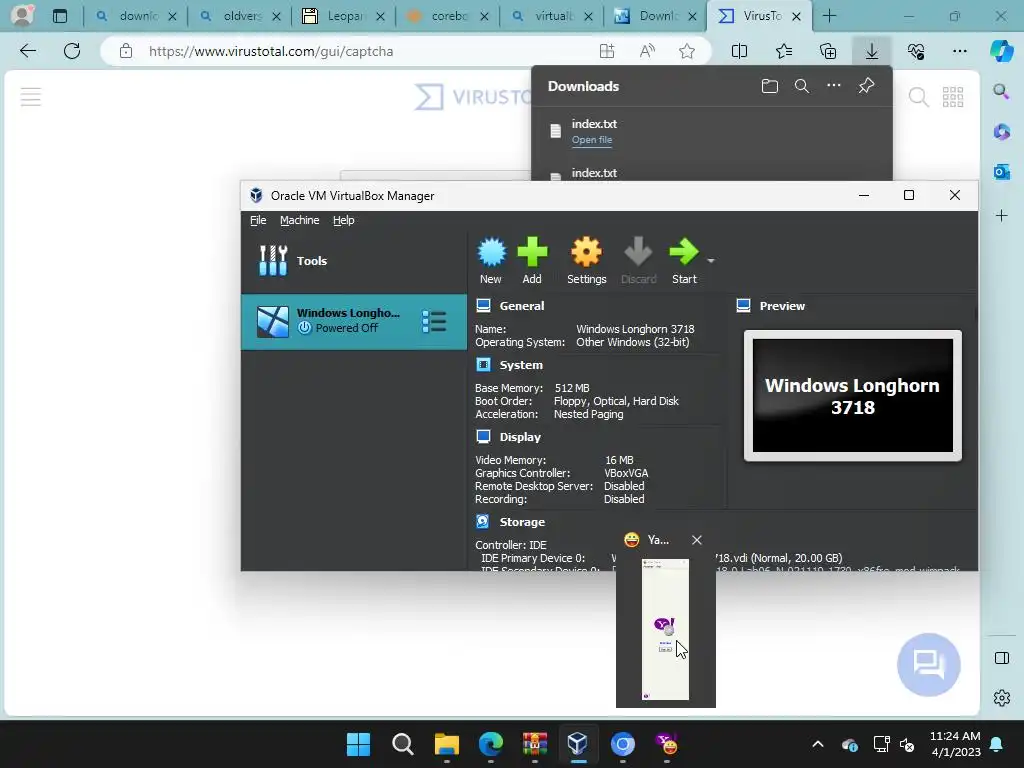Open Edge sidebar settings gear
This screenshot has width=1024, height=768.
click(x=1001, y=697)
